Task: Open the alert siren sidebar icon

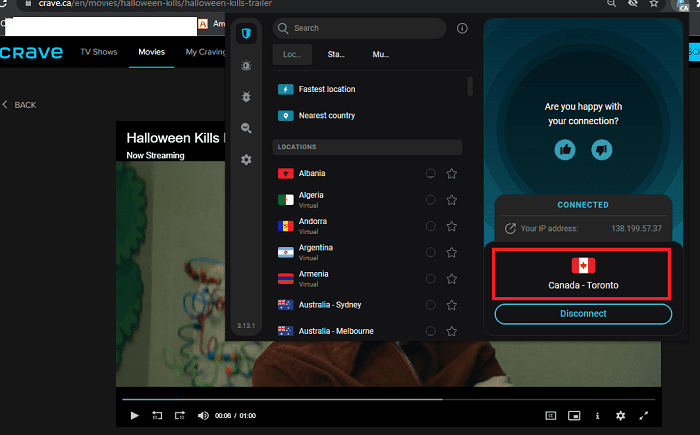Action: 246,65
